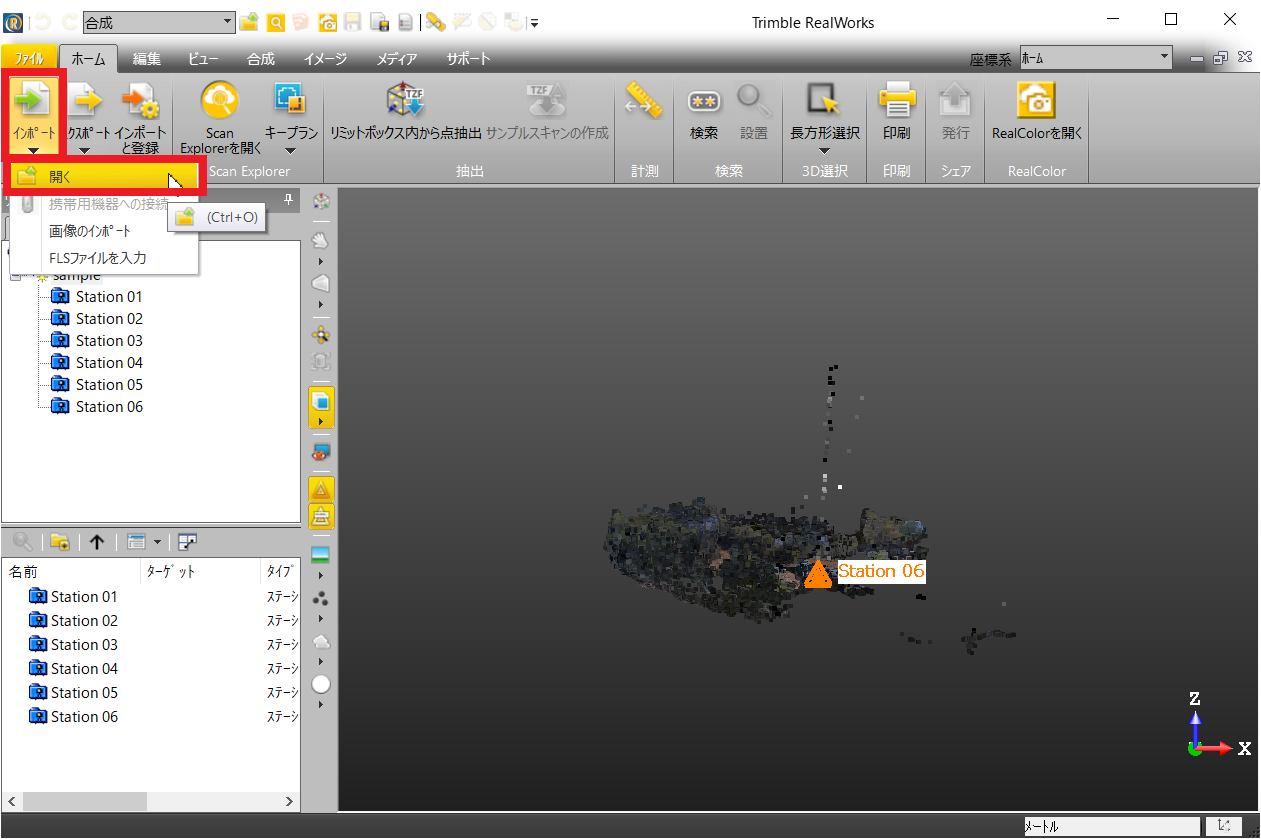Expand the rectangle selection dropdown arrow
This screenshot has width=1261, height=839.
pyautogui.click(x=824, y=151)
